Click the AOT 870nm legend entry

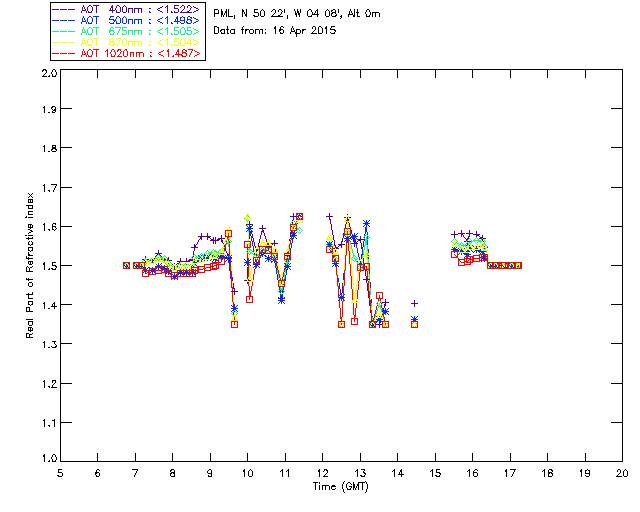(126, 42)
